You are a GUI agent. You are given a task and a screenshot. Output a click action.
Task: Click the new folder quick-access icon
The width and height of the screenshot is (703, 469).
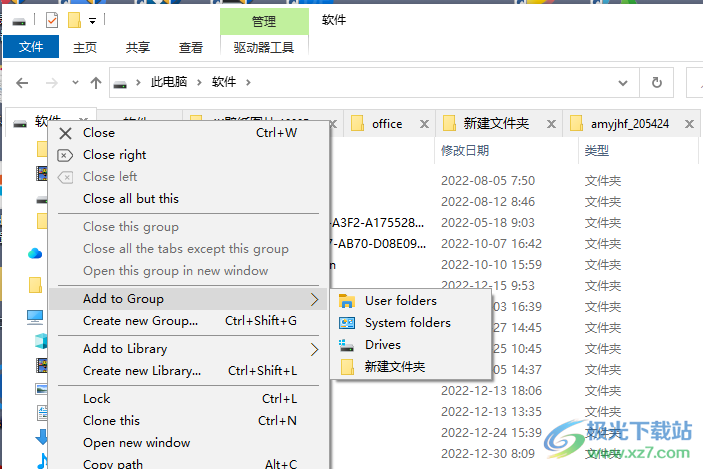click(74, 20)
